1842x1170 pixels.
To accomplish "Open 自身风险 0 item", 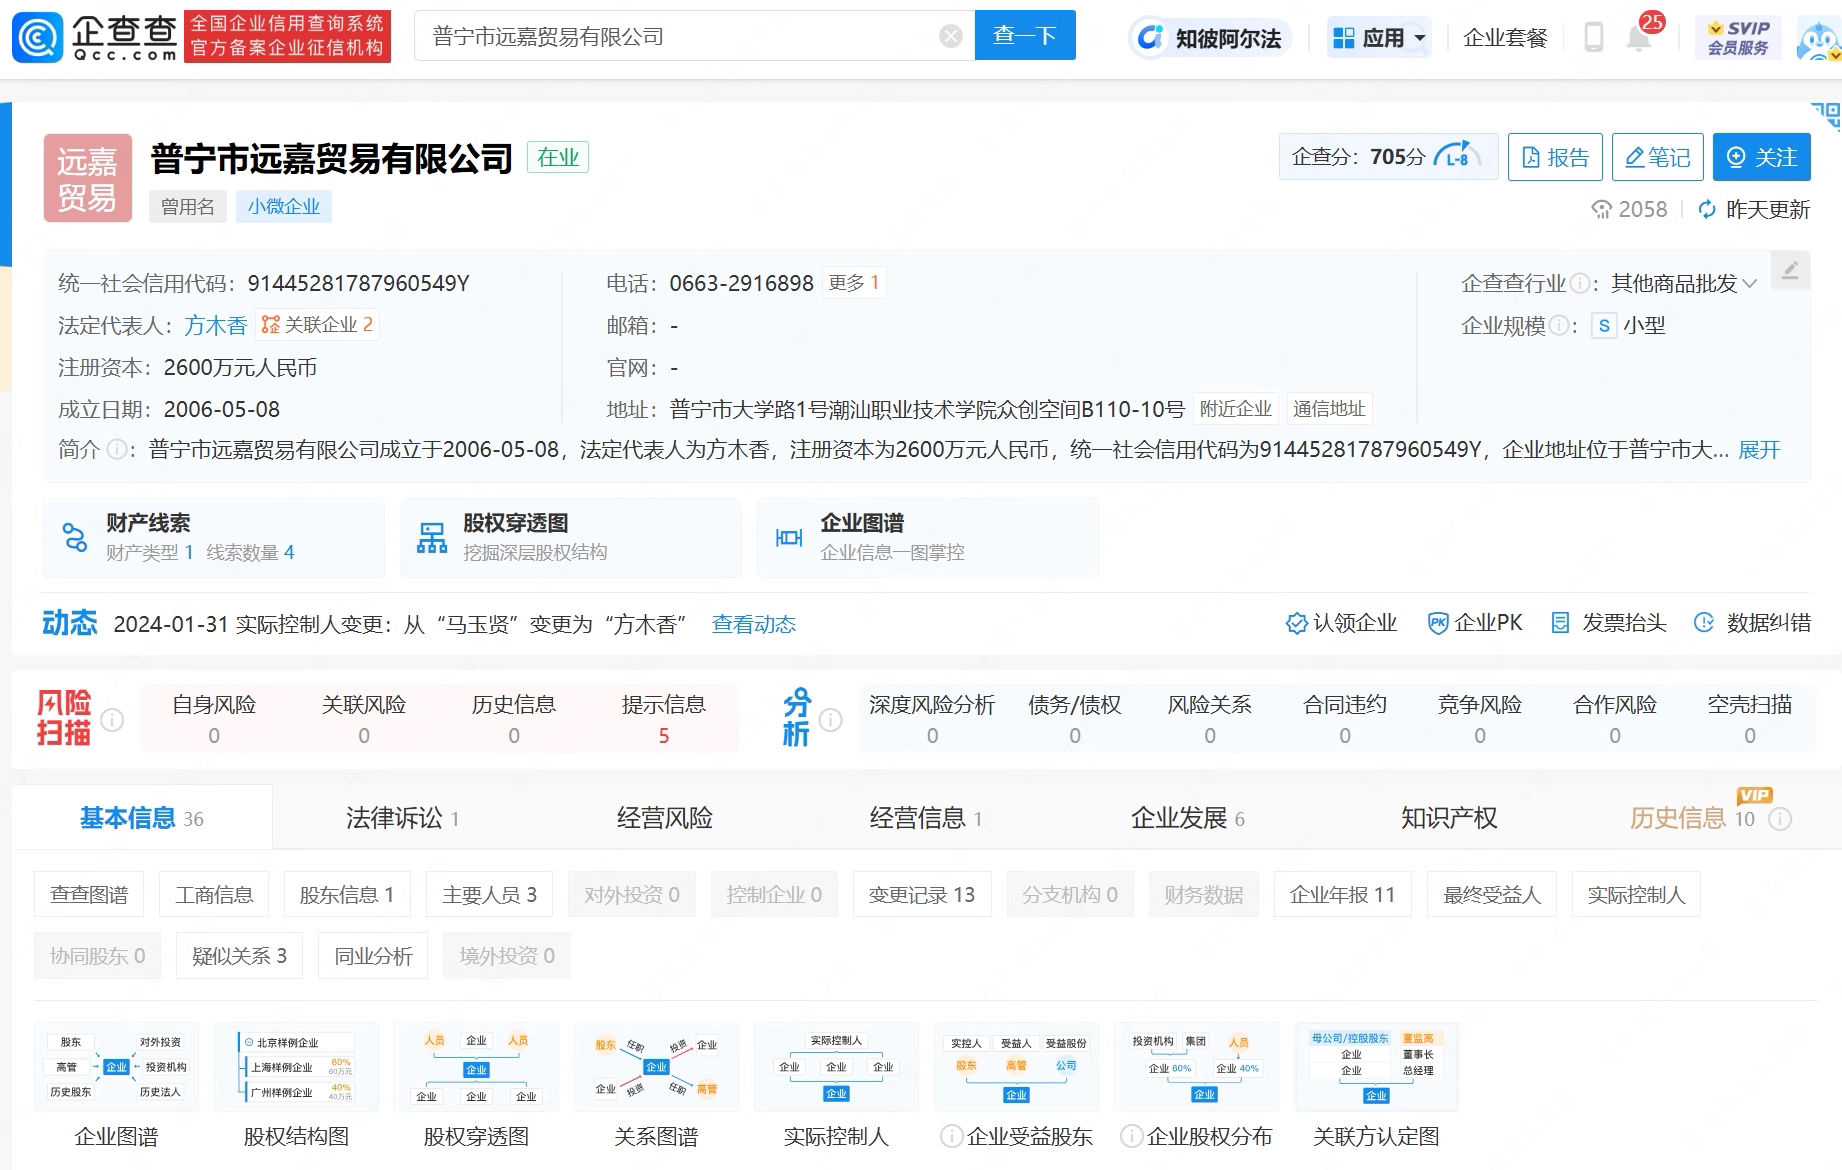I will point(214,719).
